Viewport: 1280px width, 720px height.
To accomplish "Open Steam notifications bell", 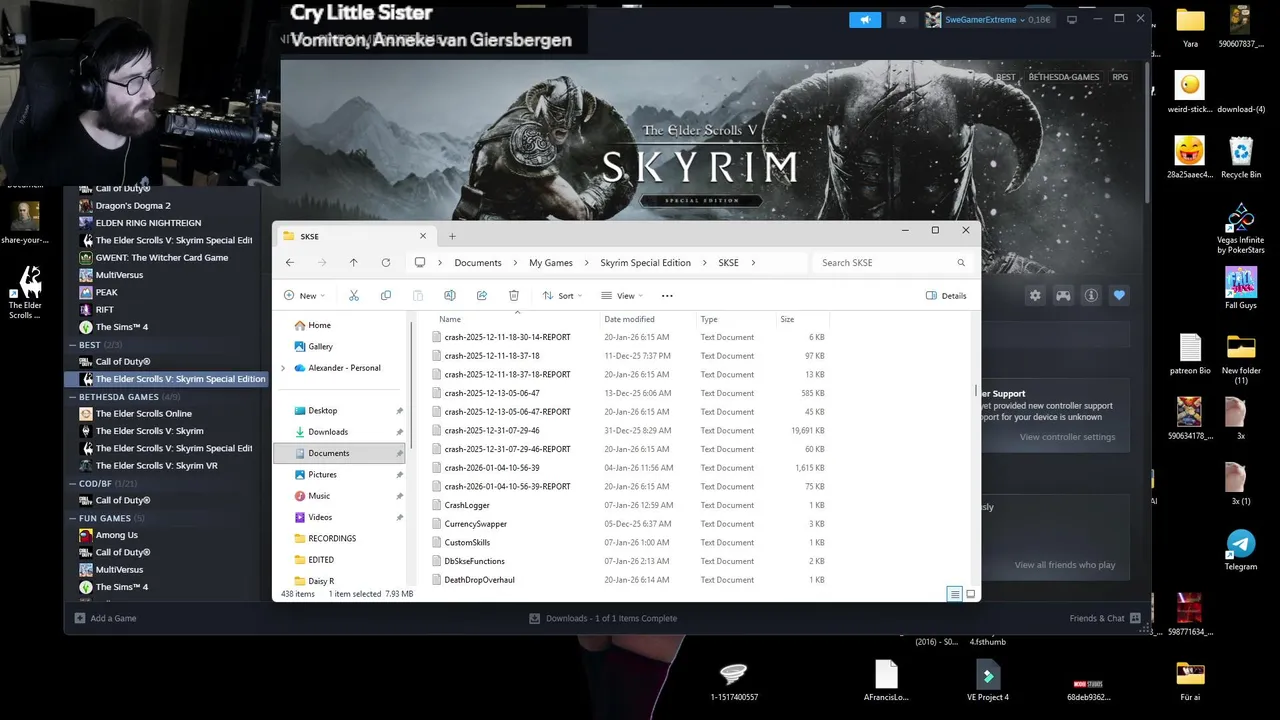I will pyautogui.click(x=902, y=19).
